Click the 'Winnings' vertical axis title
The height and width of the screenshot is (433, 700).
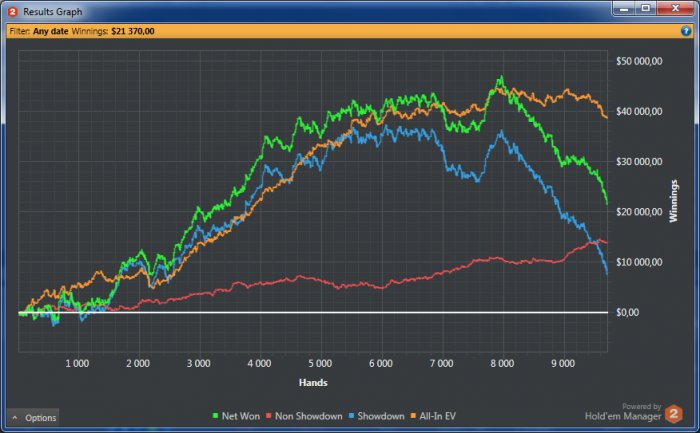coord(674,201)
